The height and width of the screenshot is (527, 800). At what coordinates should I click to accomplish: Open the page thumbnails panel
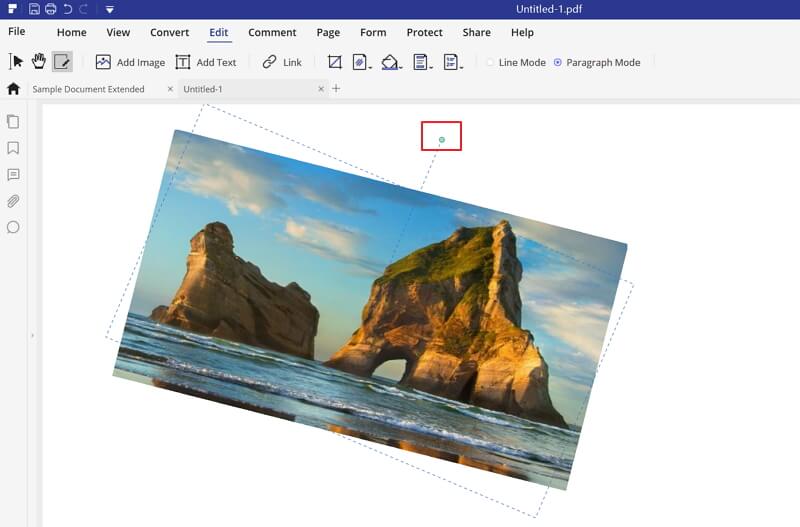[x=13, y=121]
